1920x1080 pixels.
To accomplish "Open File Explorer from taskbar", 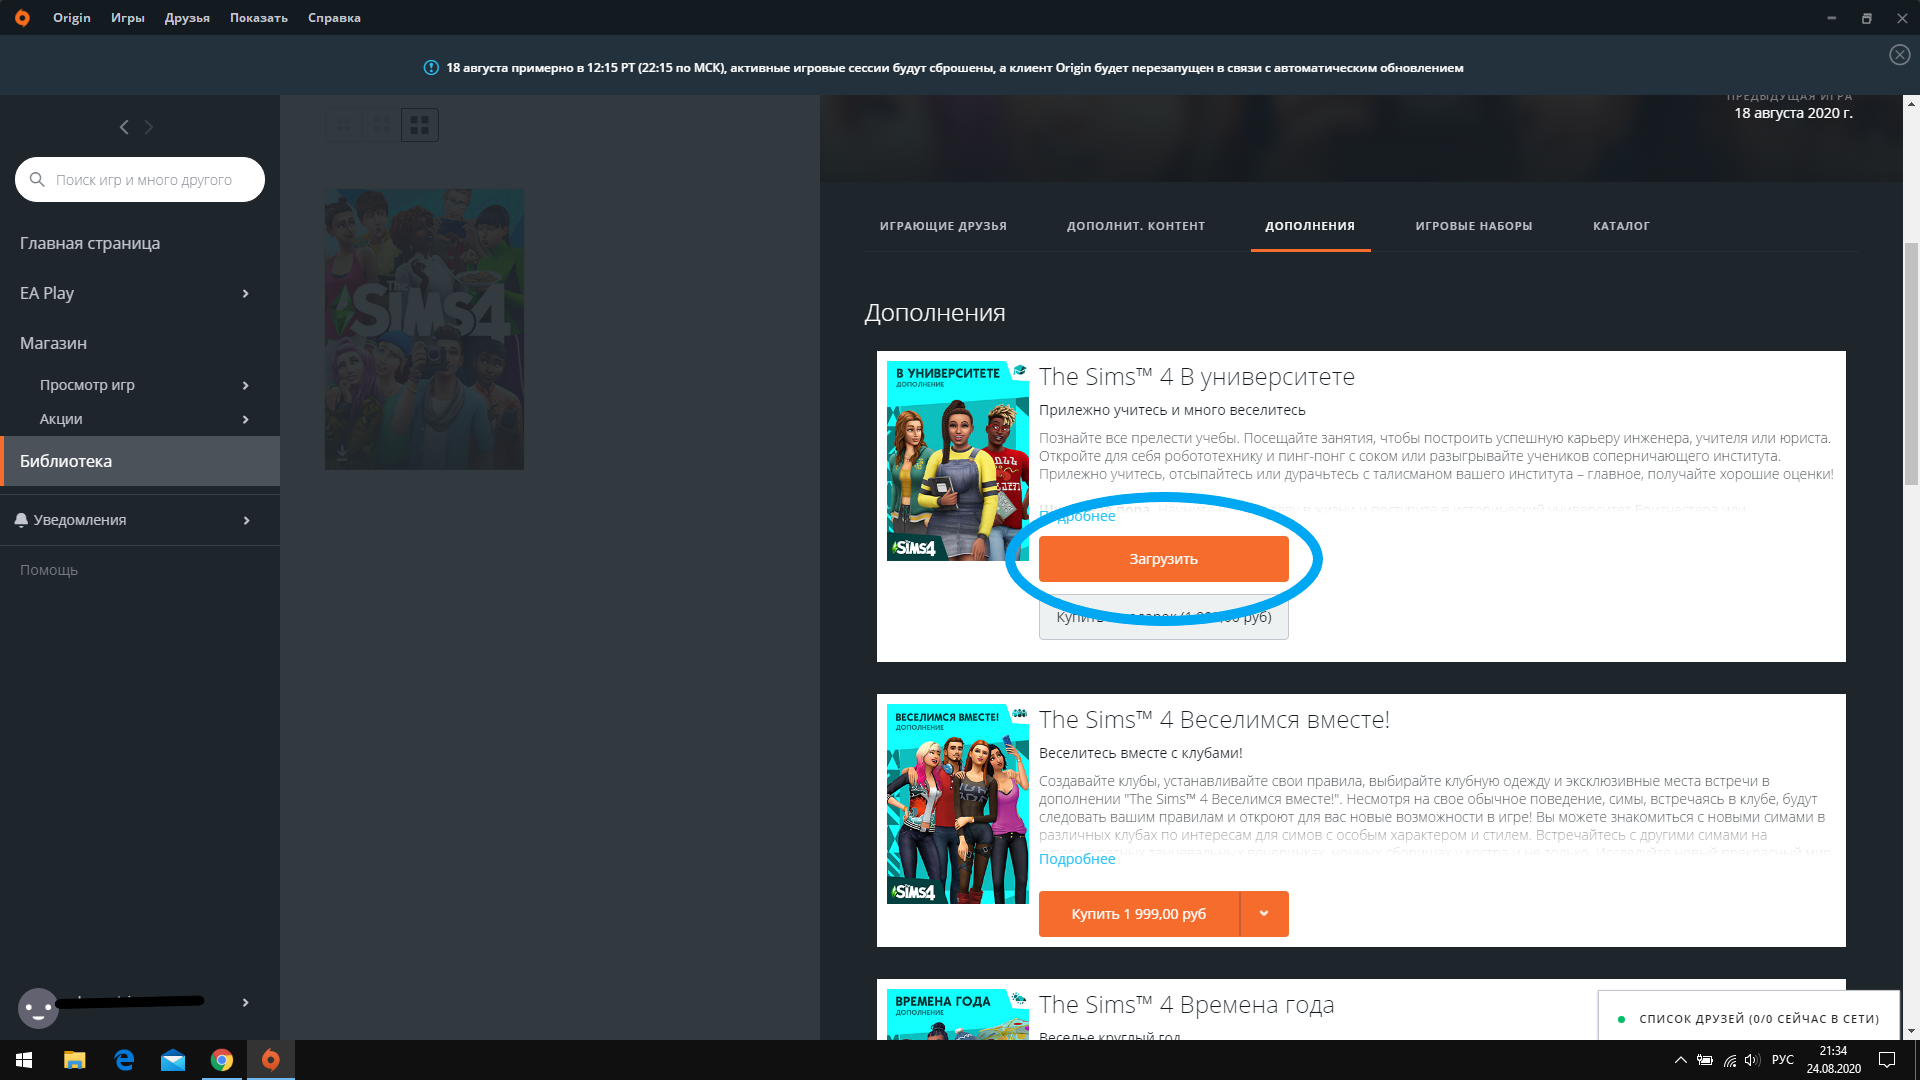I will pyautogui.click(x=75, y=1060).
